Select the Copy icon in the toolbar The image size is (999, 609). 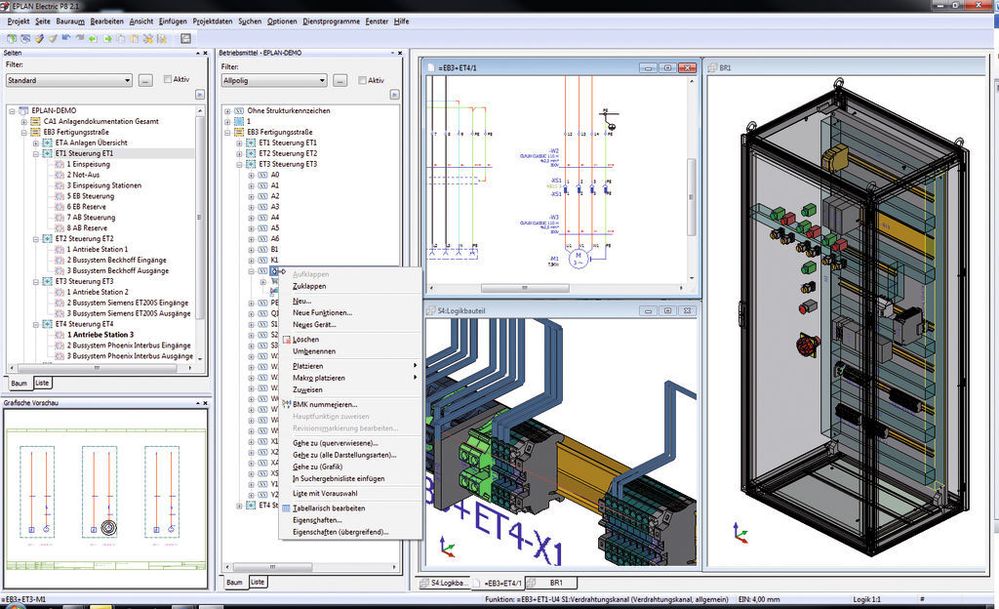coord(120,38)
